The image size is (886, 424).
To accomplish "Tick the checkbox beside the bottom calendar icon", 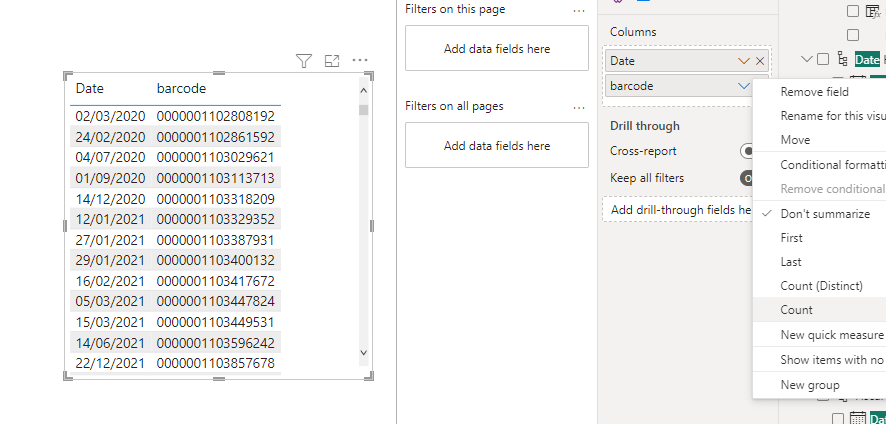I will (838, 419).
